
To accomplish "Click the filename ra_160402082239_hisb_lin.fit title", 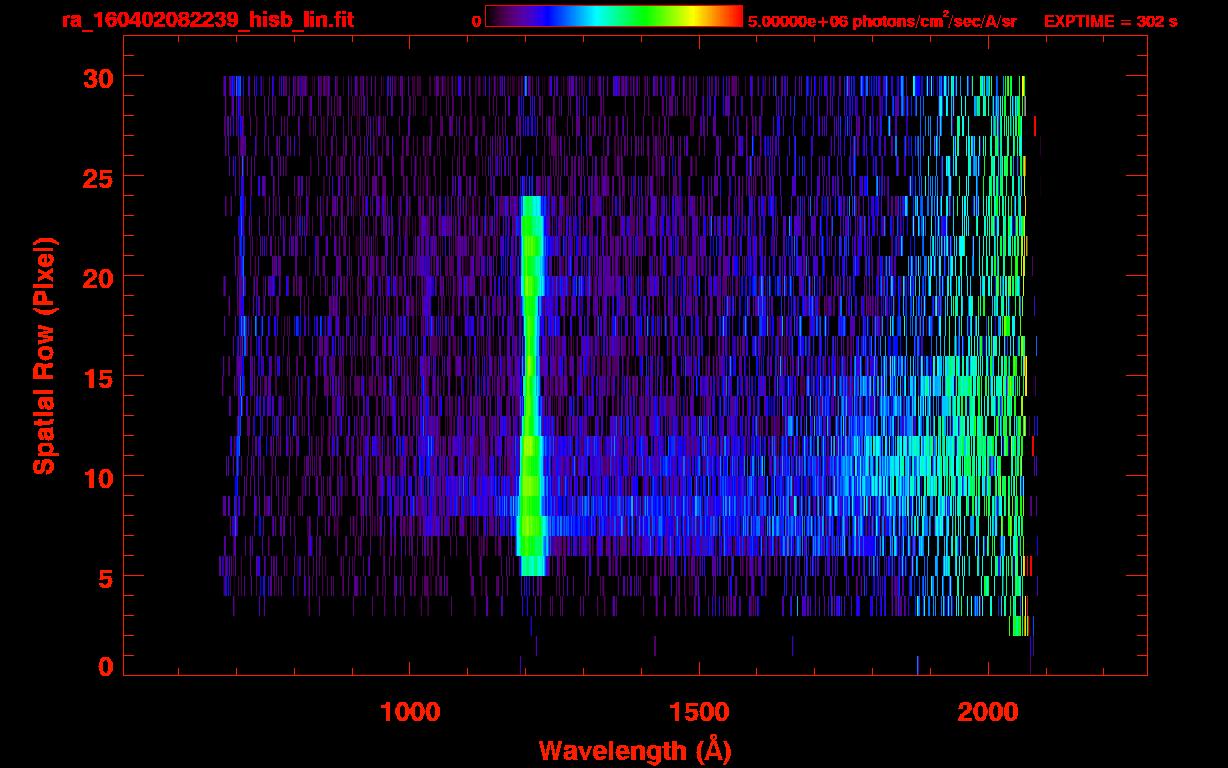I will (207, 20).
